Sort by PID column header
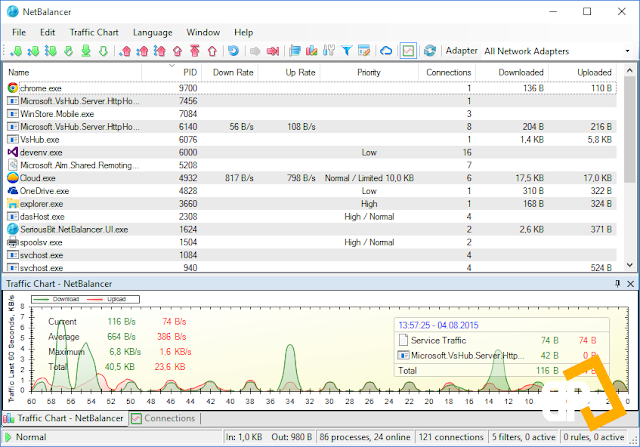The image size is (640, 447). (171, 73)
